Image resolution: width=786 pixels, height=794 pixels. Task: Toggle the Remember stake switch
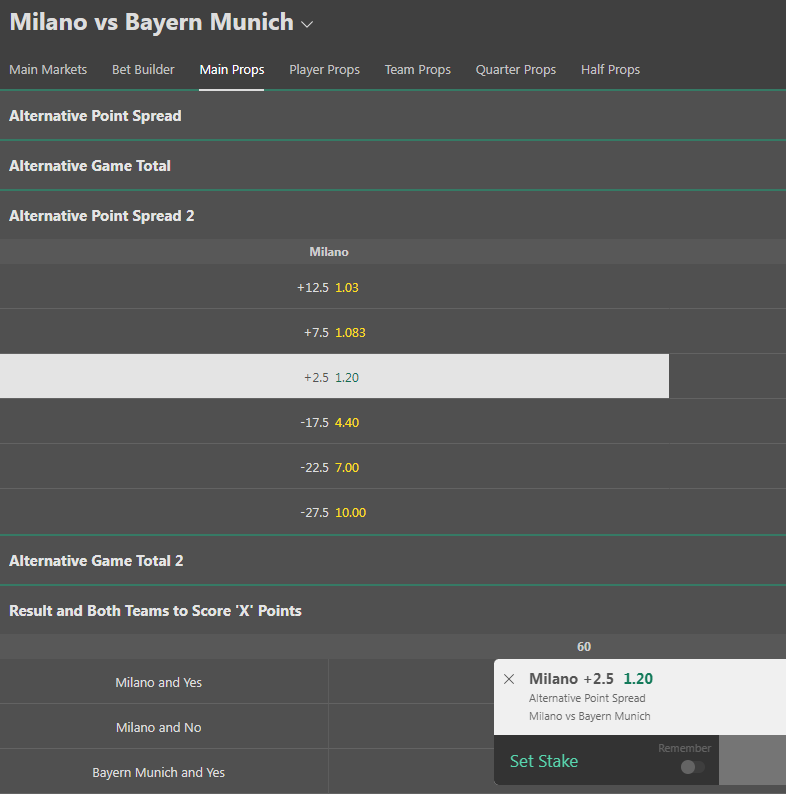[x=692, y=767]
